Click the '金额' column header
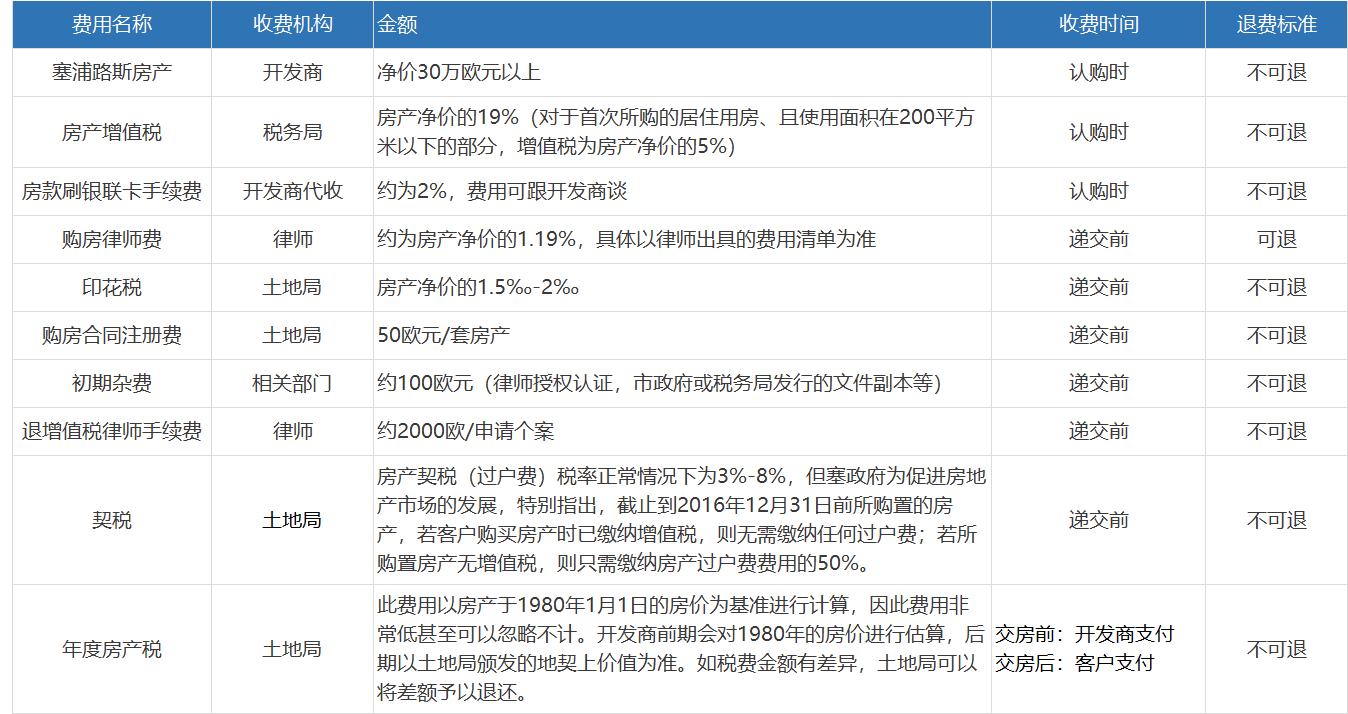Screen dimensions: 1348x714 (x=682, y=25)
